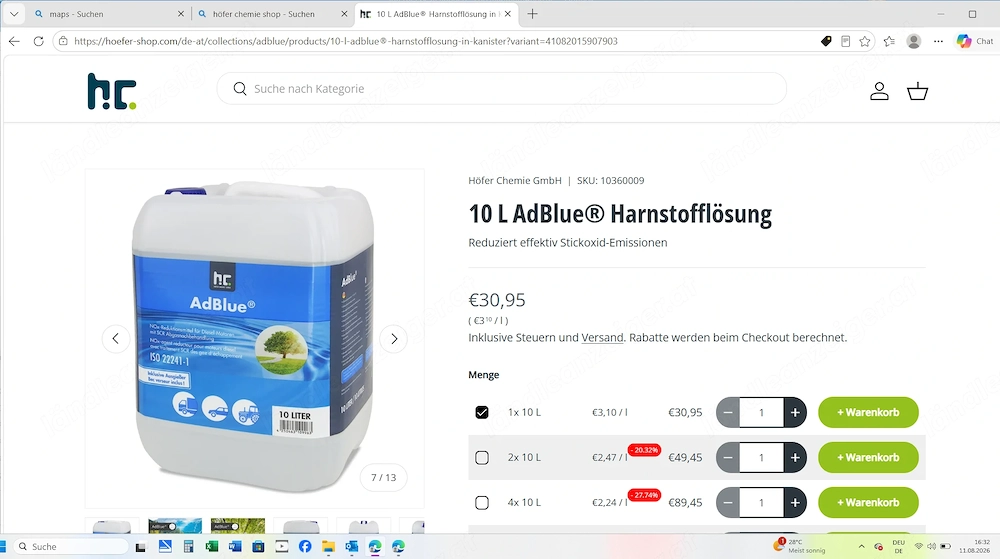Click the browser address bar URL
Screen dimensions: 1000x559
pyautogui.click(x=346, y=41)
